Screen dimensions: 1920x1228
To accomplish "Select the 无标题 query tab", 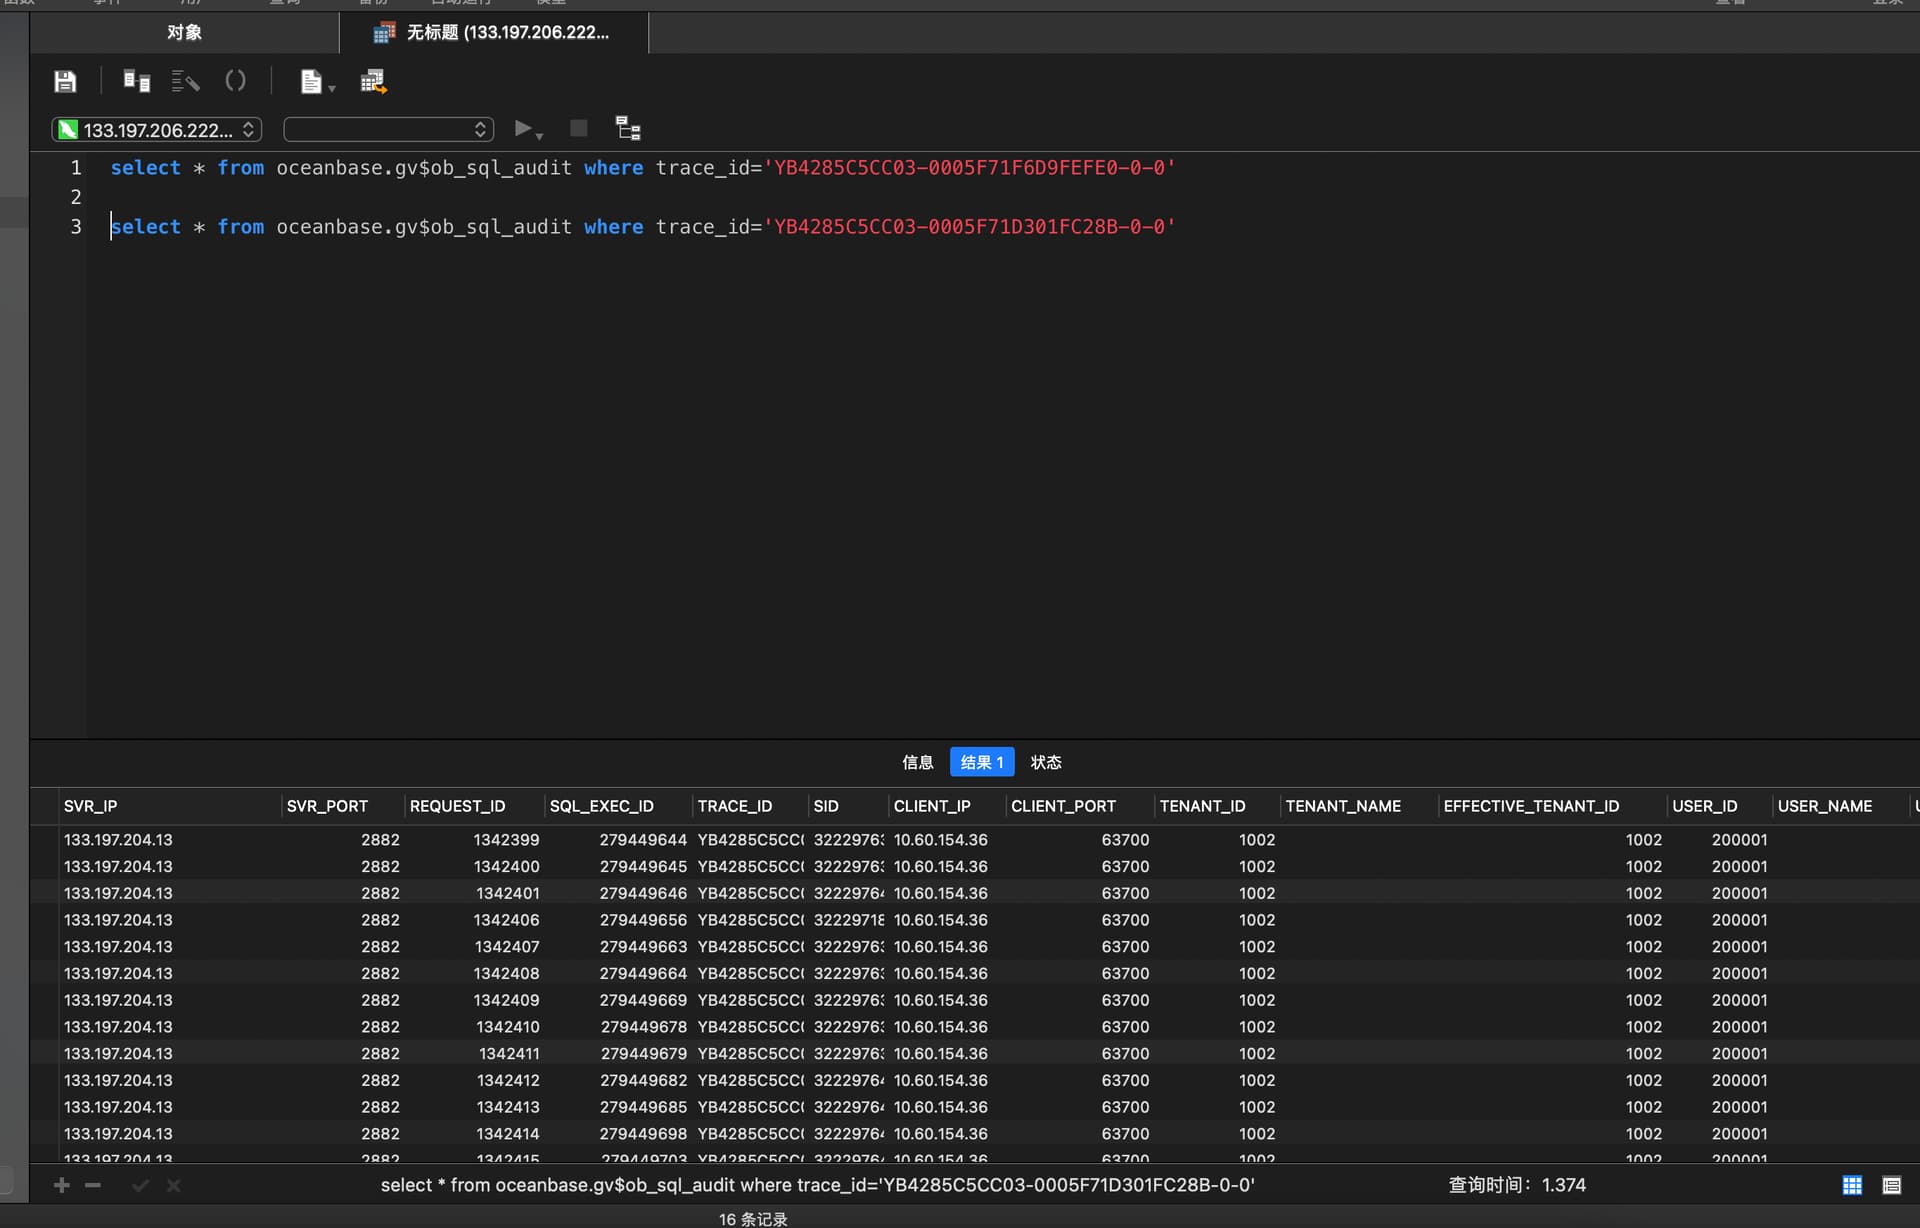I will (x=494, y=33).
